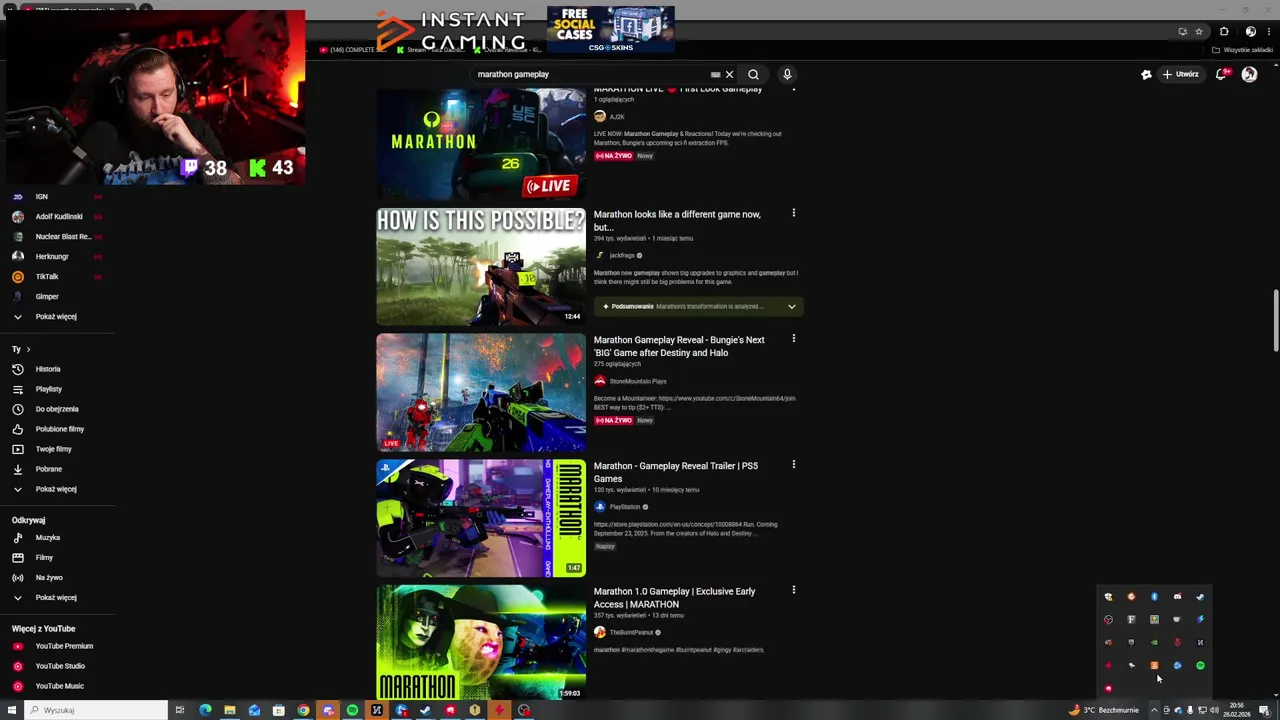Open the Marathon LIVE thumbnail by AJ2K
1280x720 pixels.
pyautogui.click(x=481, y=143)
